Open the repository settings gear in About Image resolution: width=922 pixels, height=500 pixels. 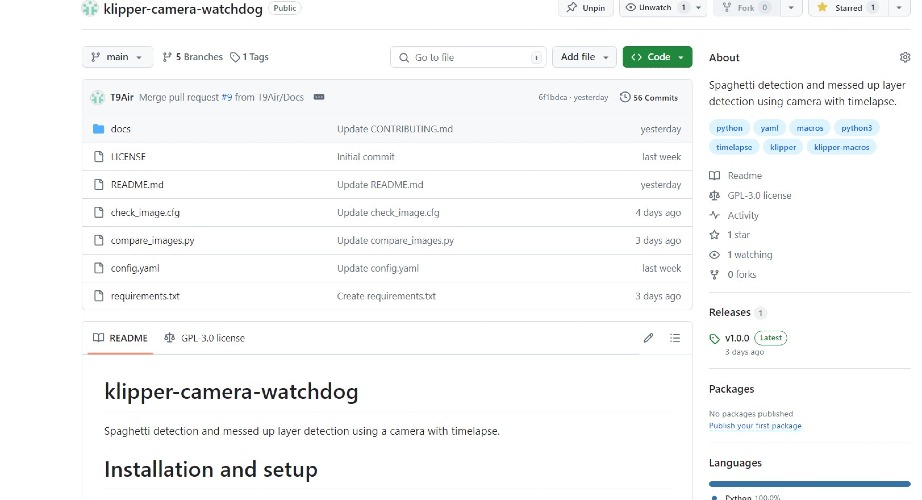click(904, 57)
